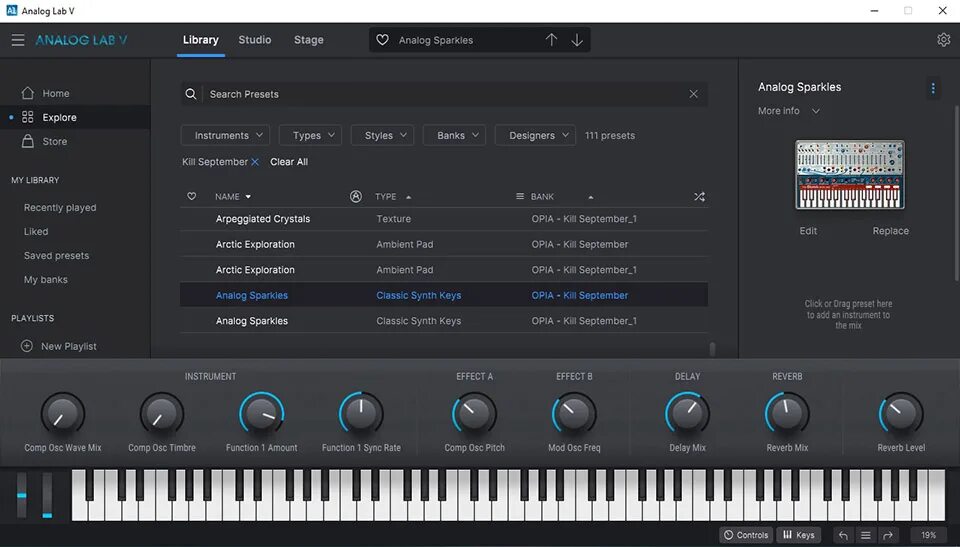Open the Types filter dropdown
This screenshot has height=547, width=960.
tap(310, 135)
